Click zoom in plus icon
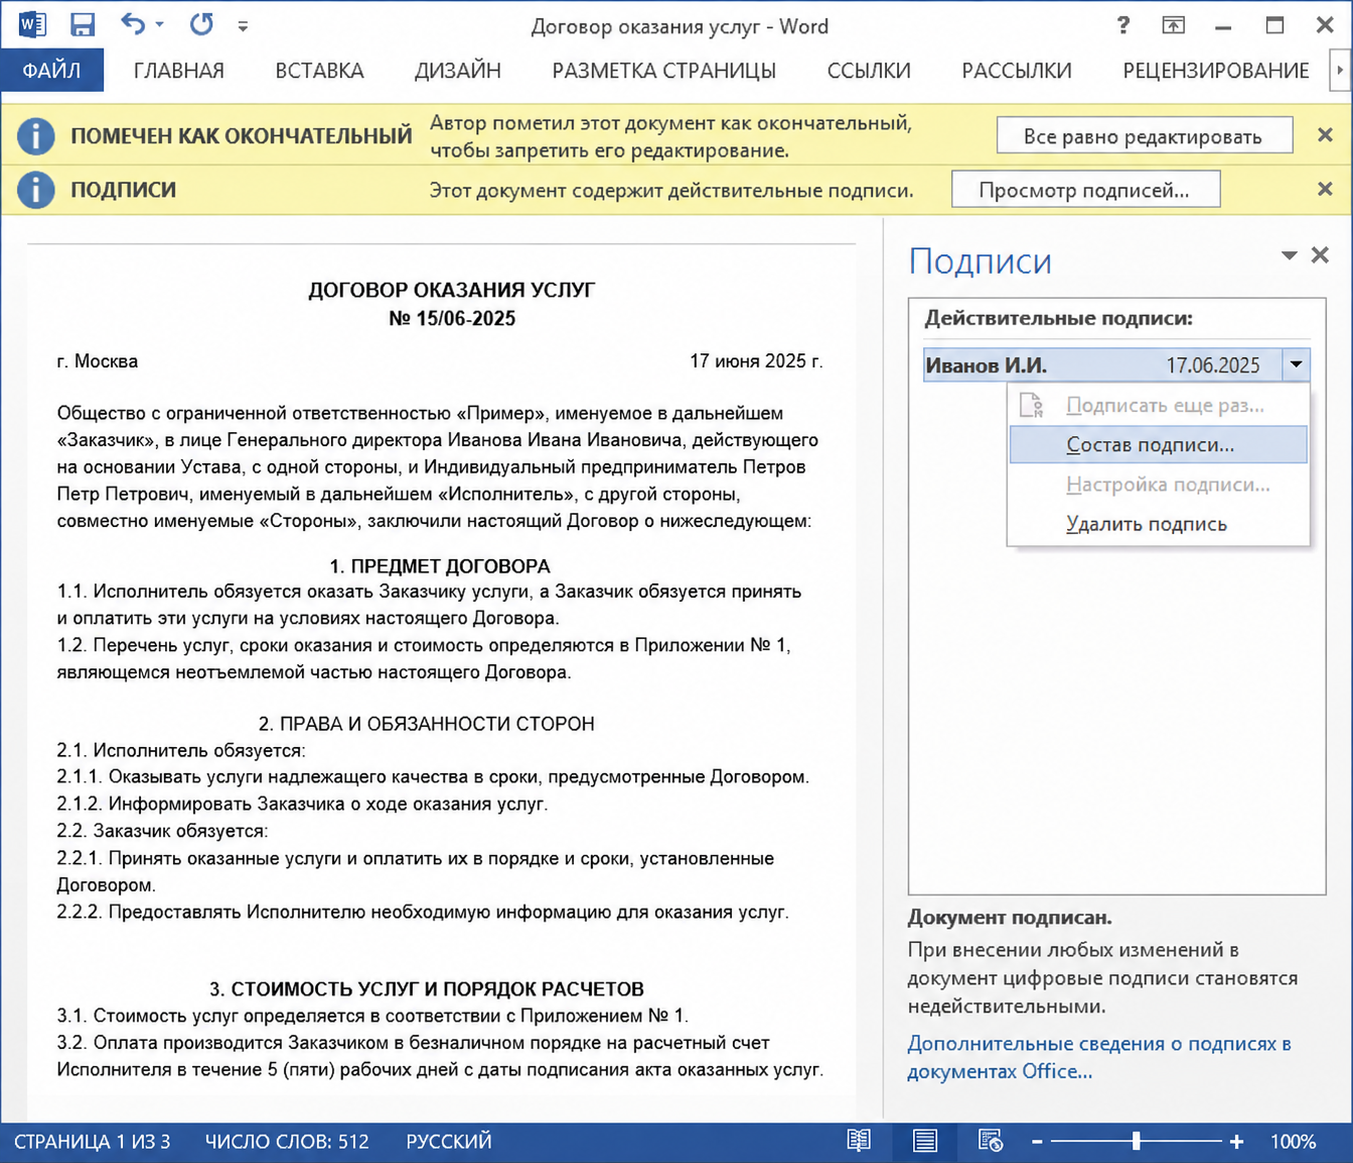 pyautogui.click(x=1237, y=1142)
